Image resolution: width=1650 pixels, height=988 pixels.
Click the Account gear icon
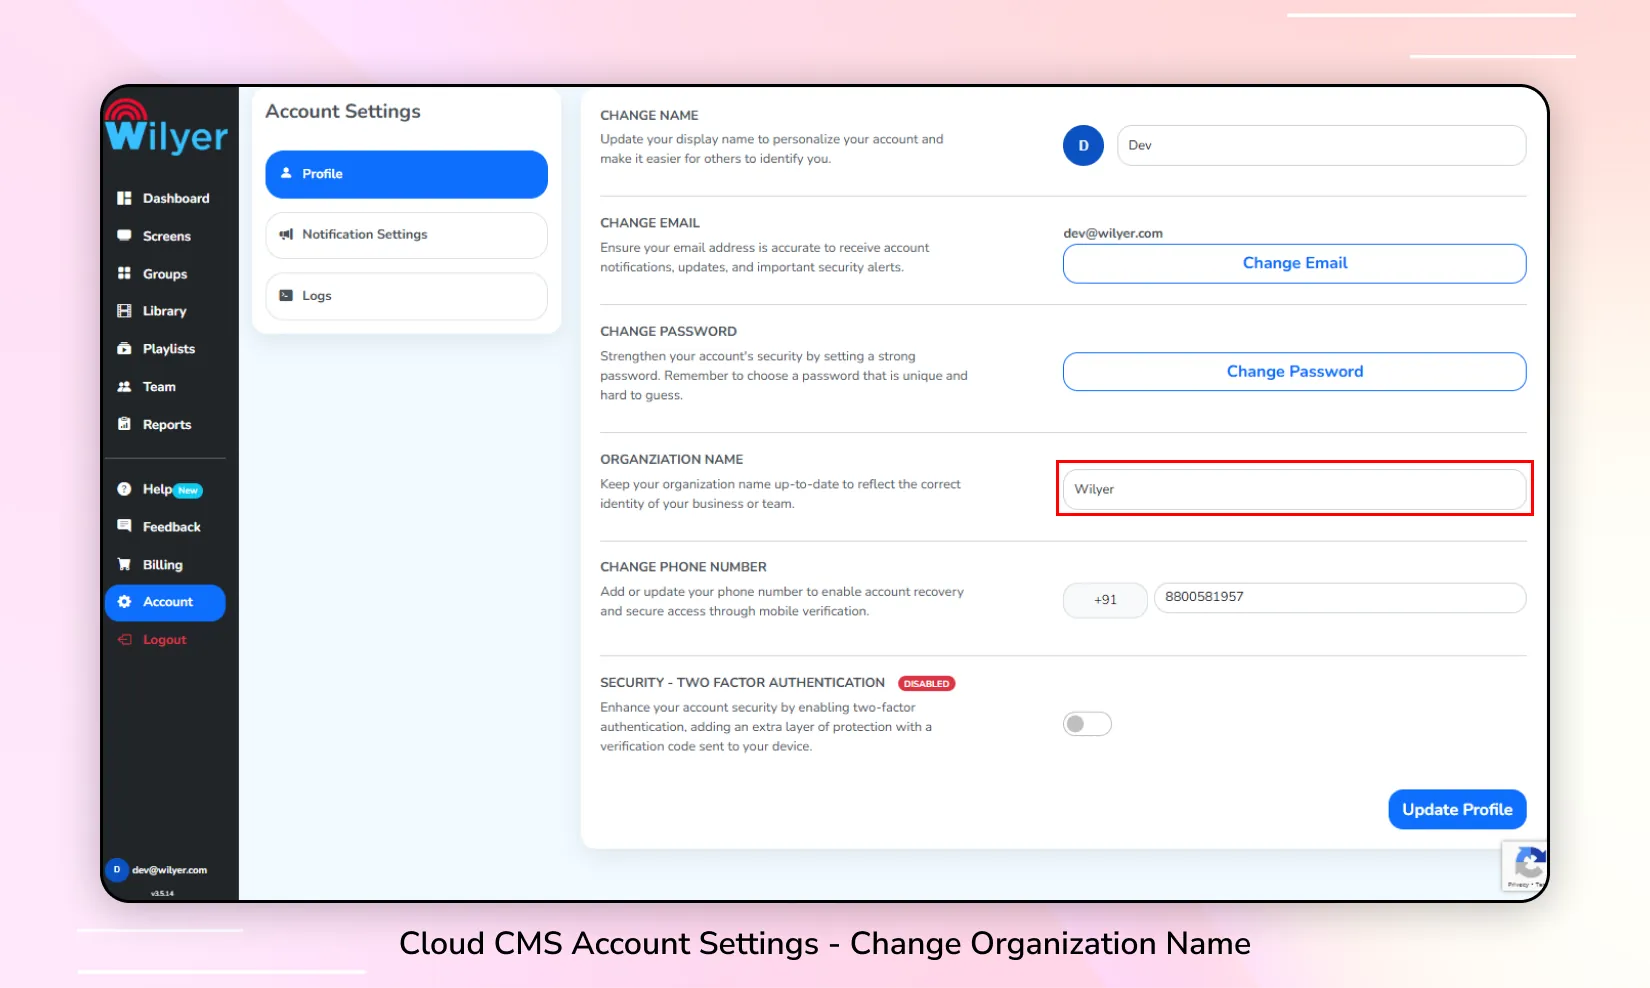click(124, 602)
